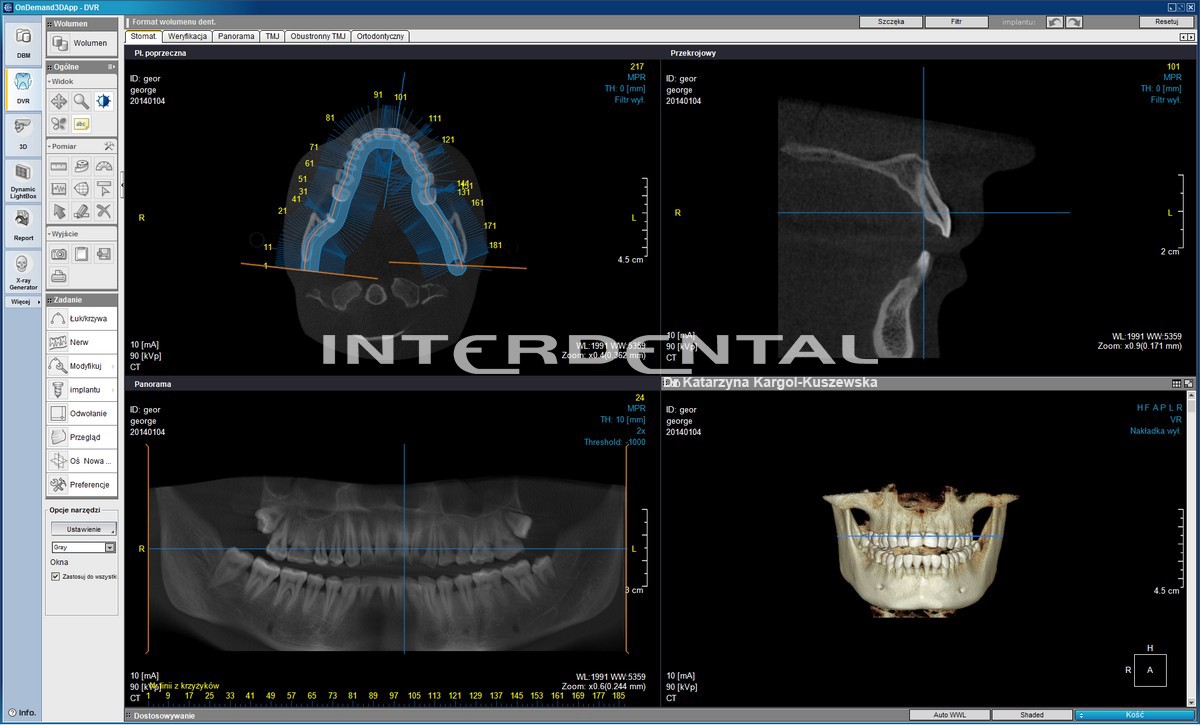Switch to the Panorama tab
Screen dimensions: 1200x725
(x=235, y=36)
